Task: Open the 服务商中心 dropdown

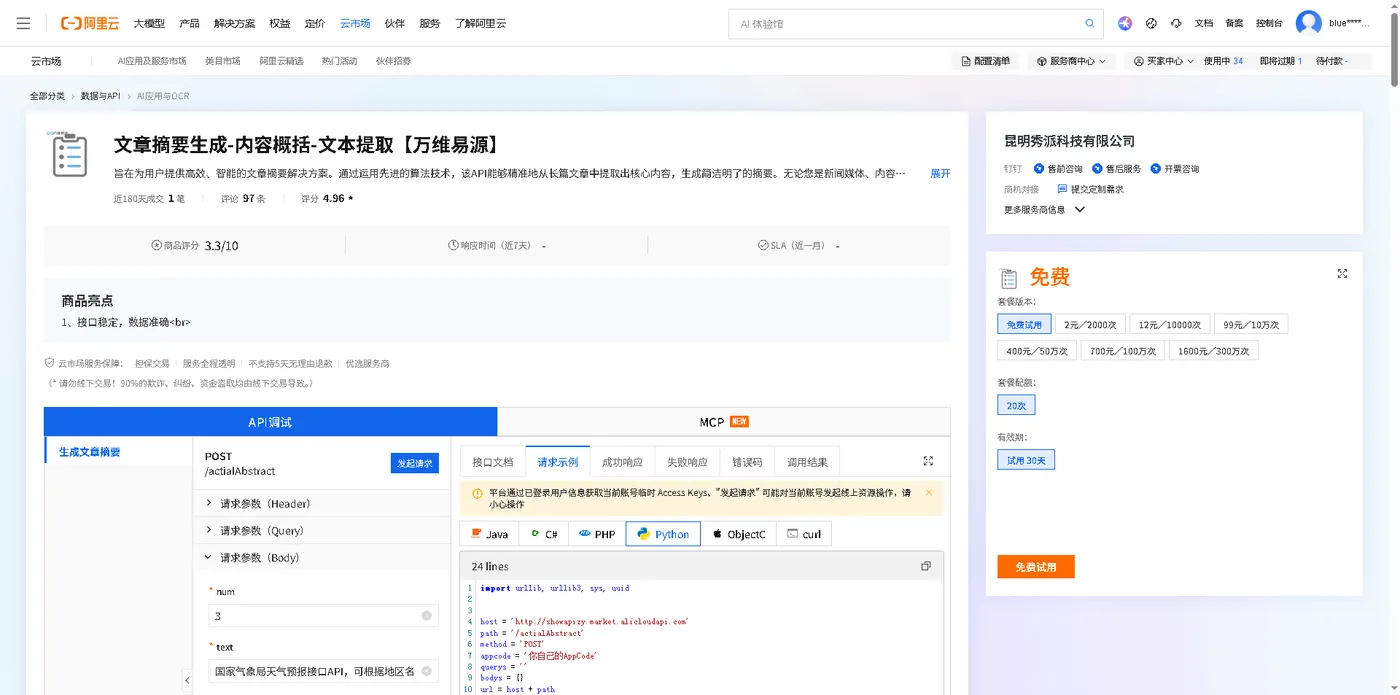Action: pos(1072,61)
